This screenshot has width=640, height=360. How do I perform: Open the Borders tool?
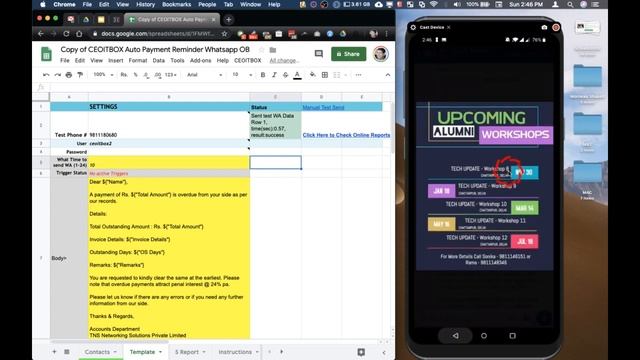[x=325, y=75]
